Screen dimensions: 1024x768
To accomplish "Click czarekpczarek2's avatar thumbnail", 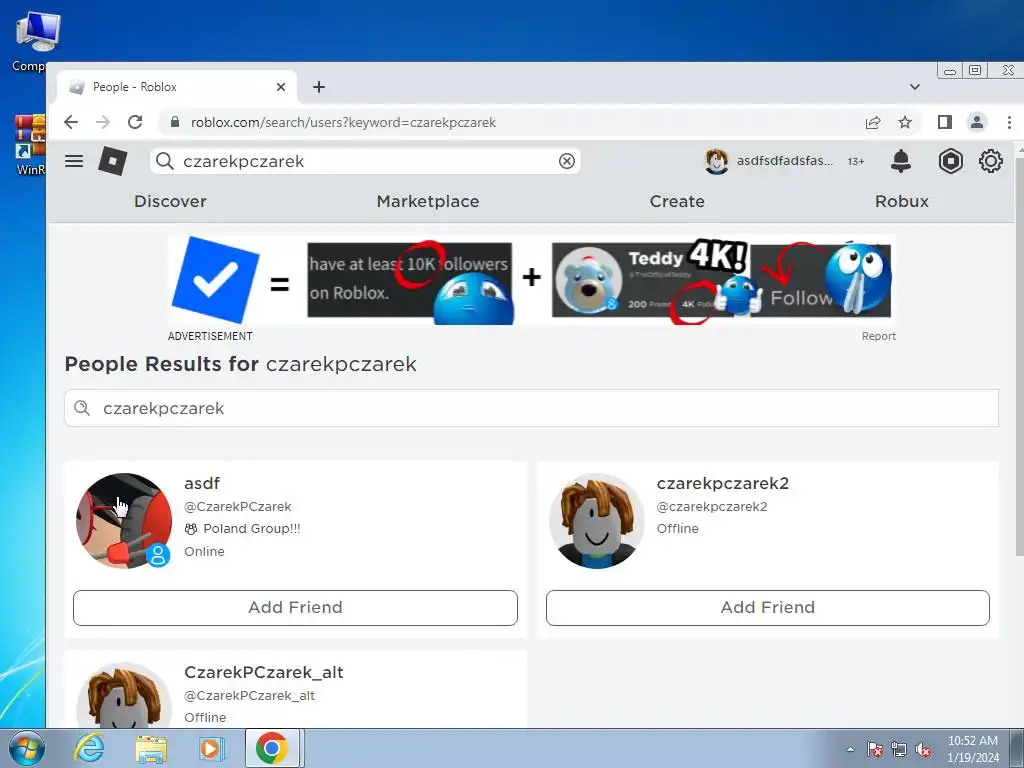I will (x=596, y=520).
